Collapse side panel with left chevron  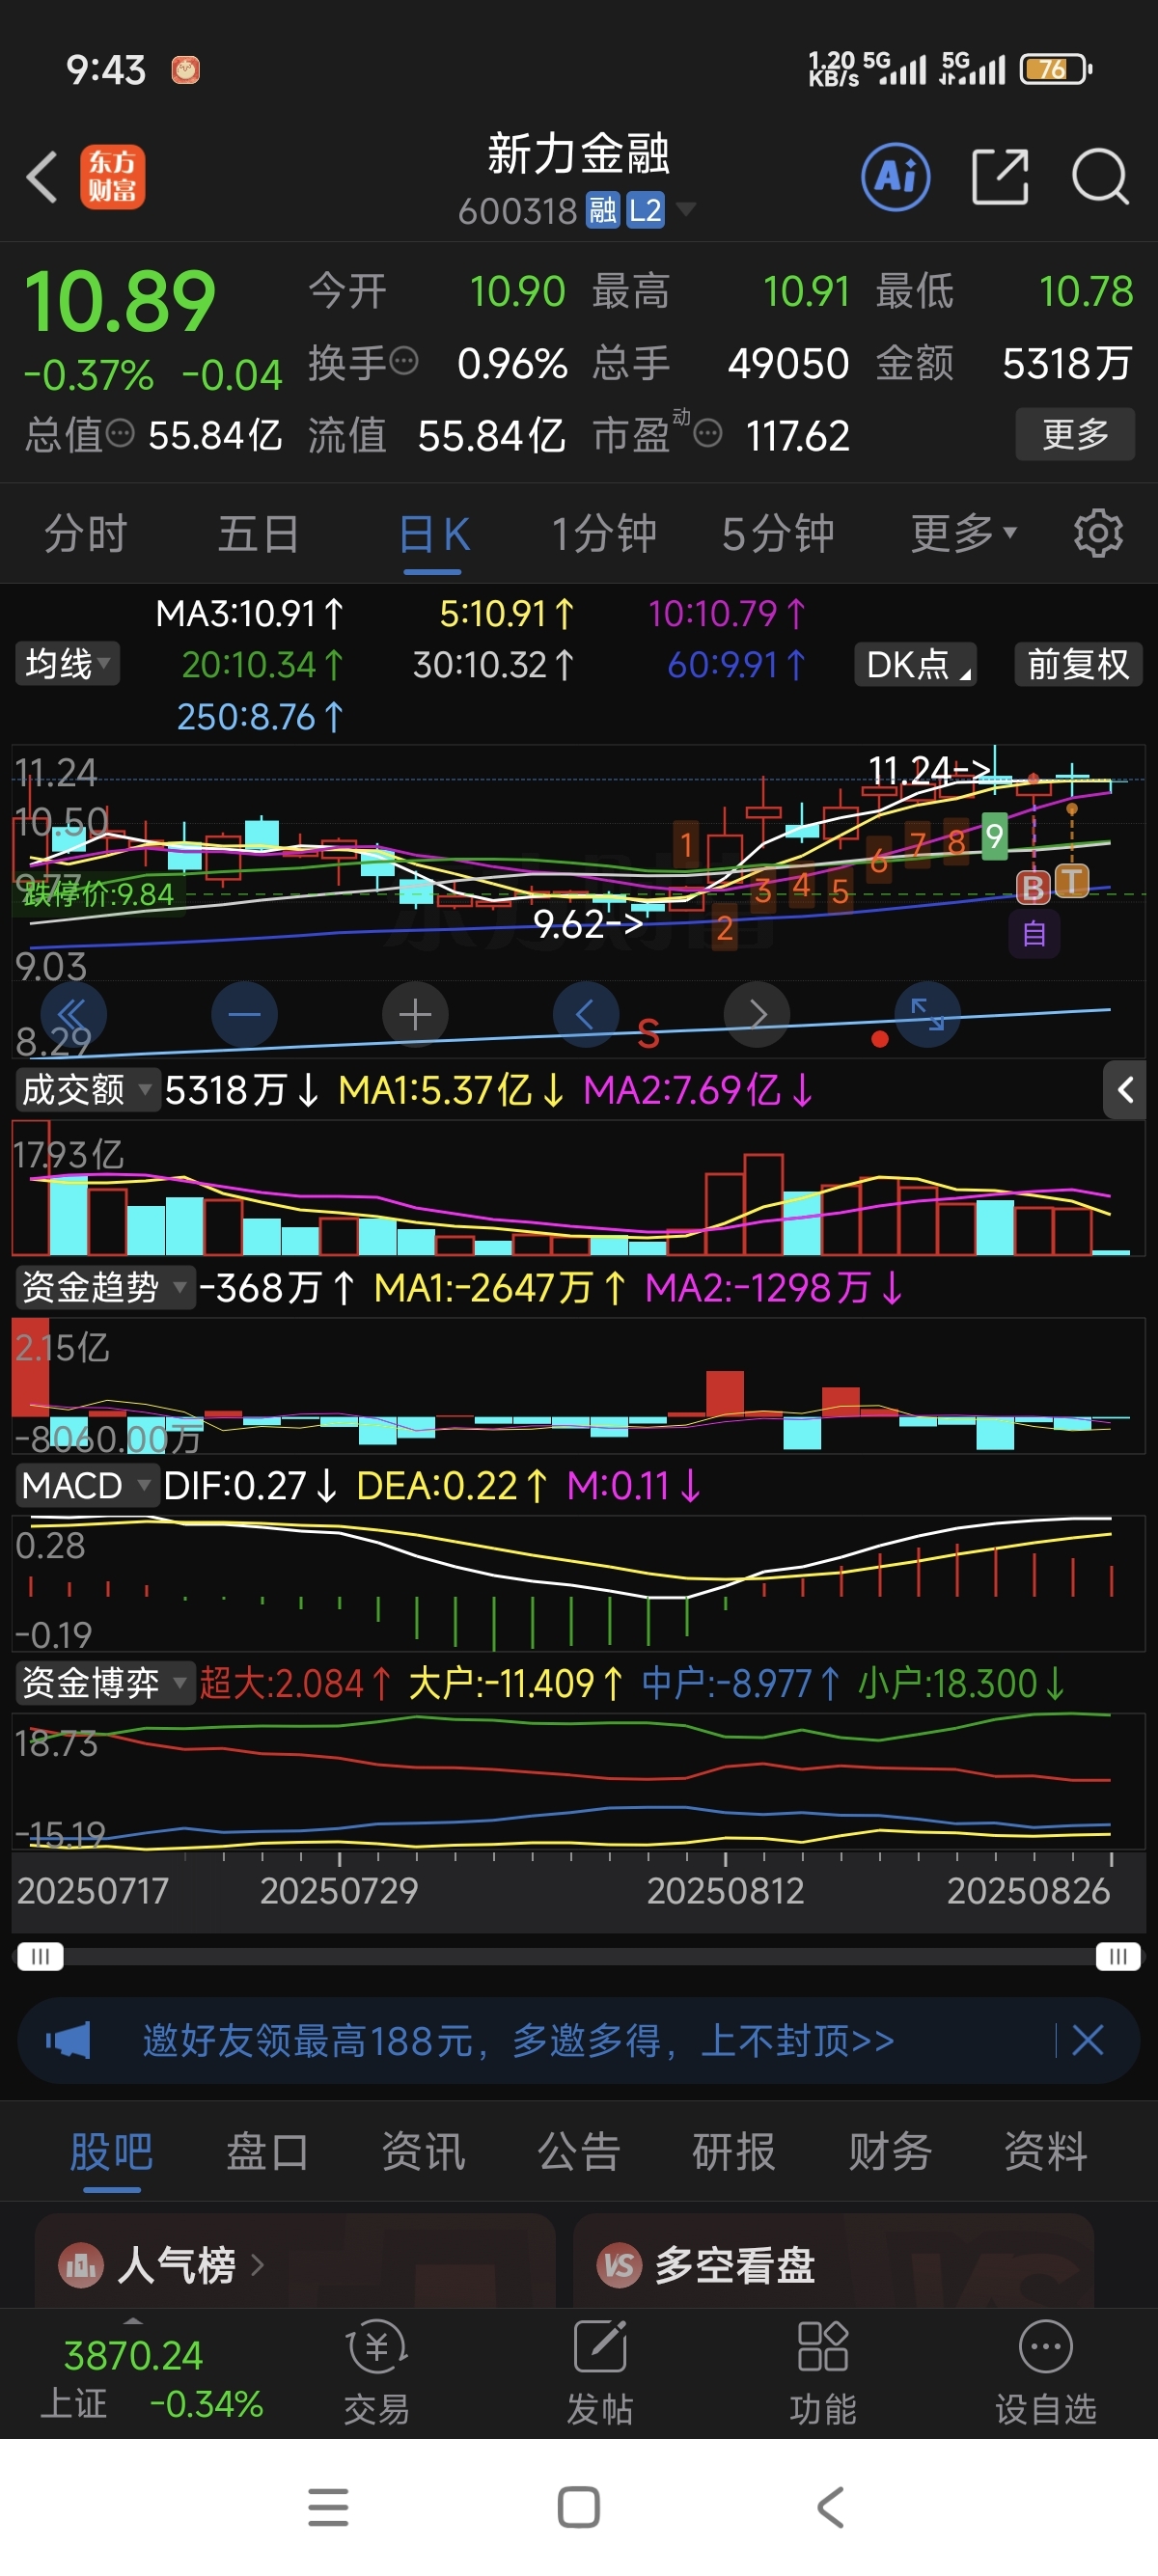[1125, 1089]
